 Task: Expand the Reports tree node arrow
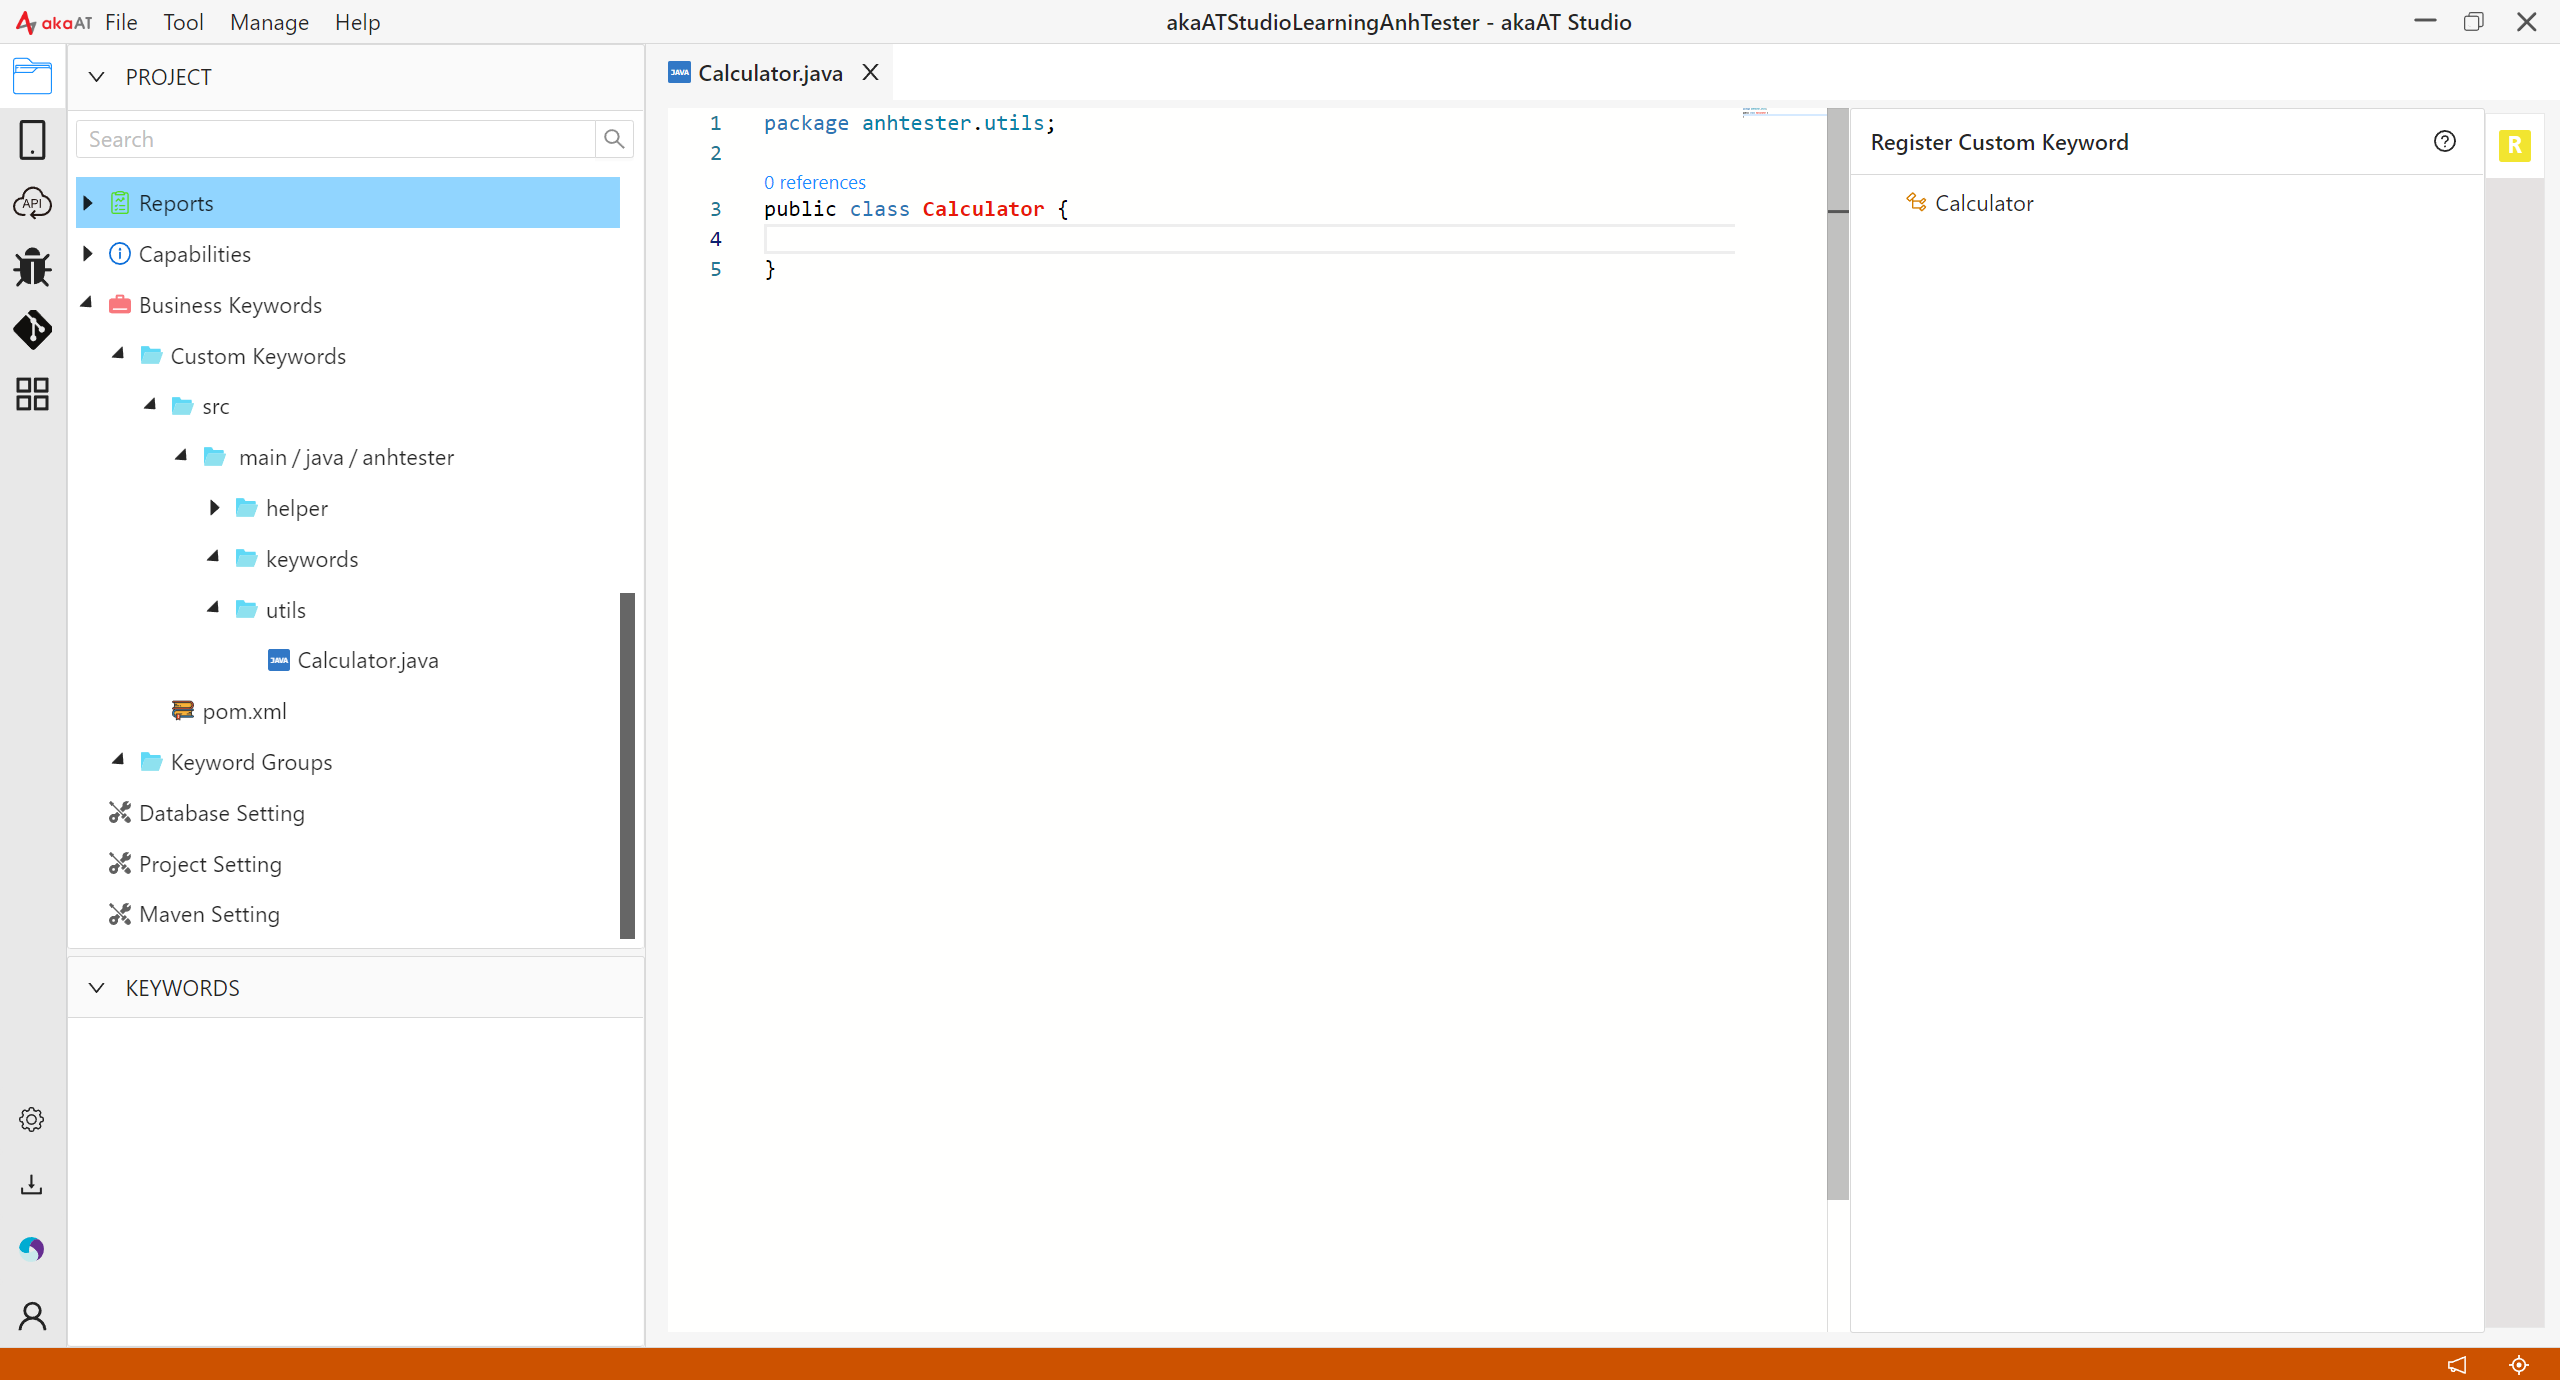(x=88, y=203)
